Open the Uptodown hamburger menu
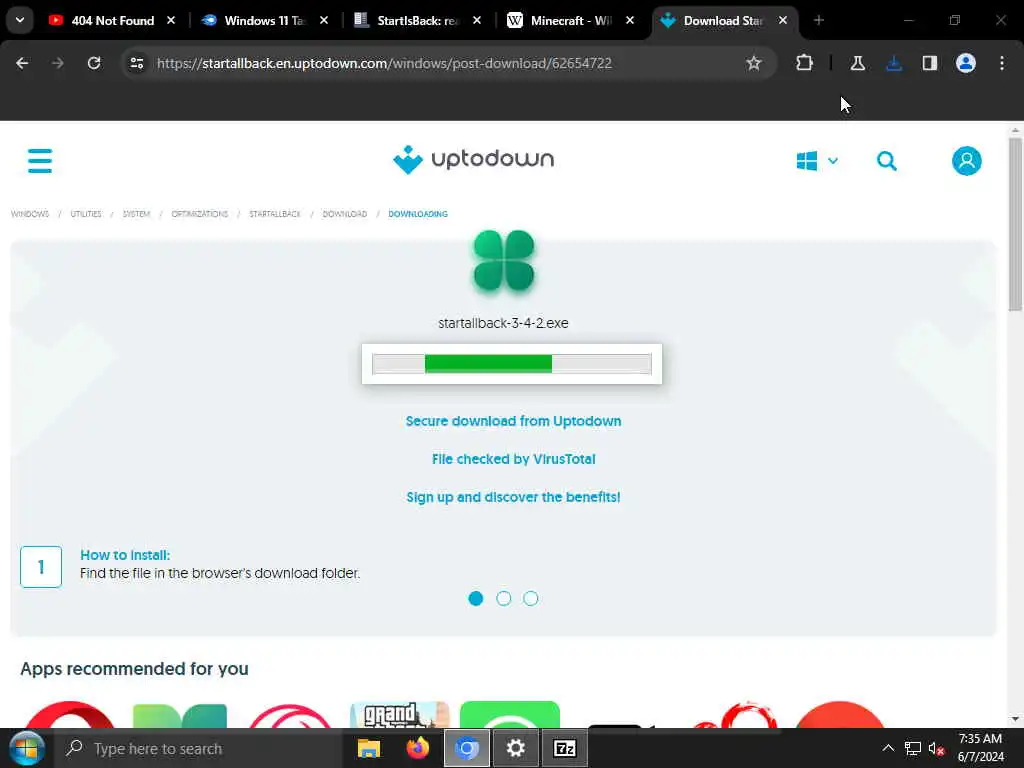Screen dimensions: 1024x768 coord(40,161)
